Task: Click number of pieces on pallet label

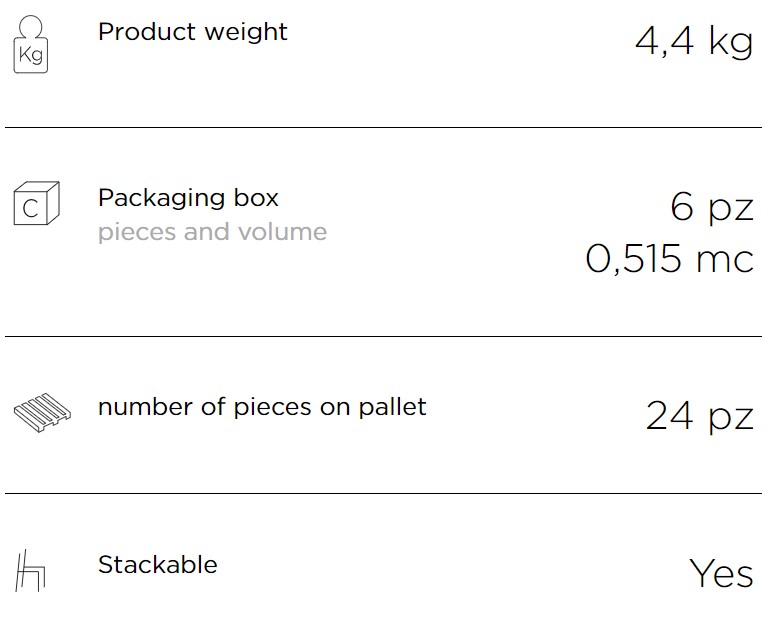Action: [x=262, y=407]
